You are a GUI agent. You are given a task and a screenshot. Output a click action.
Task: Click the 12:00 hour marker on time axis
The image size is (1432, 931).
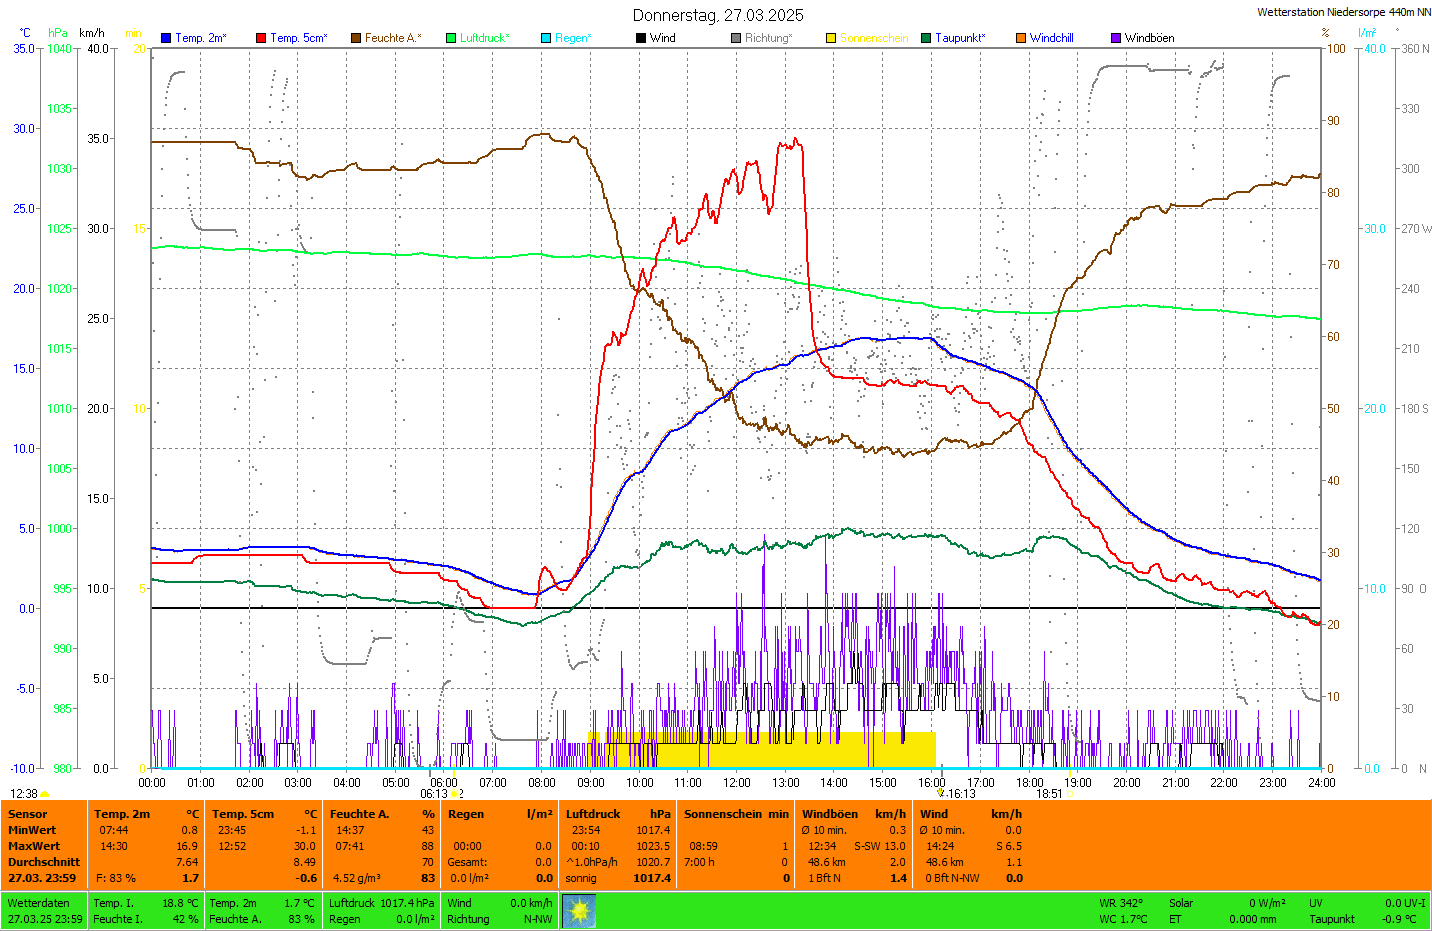pyautogui.click(x=737, y=783)
